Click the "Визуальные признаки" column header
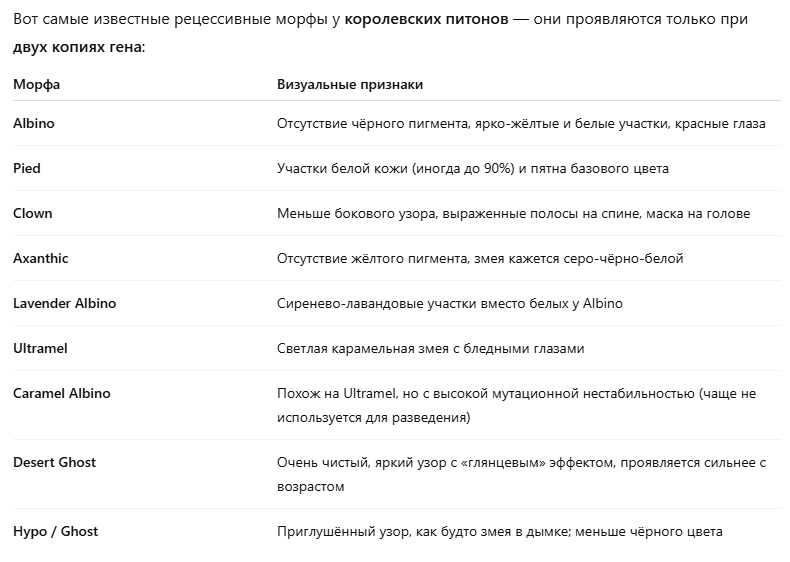The width and height of the screenshot is (790, 562). pyautogui.click(x=349, y=85)
